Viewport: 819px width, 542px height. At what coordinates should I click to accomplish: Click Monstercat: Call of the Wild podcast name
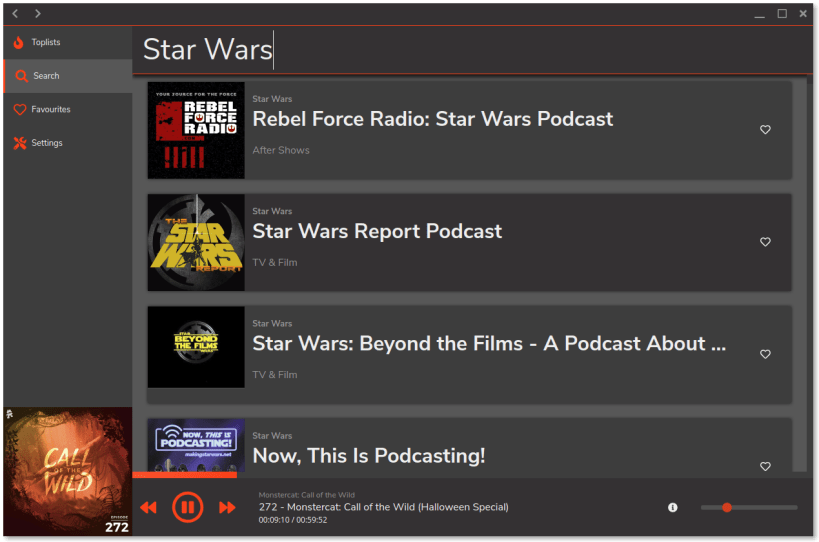307,495
